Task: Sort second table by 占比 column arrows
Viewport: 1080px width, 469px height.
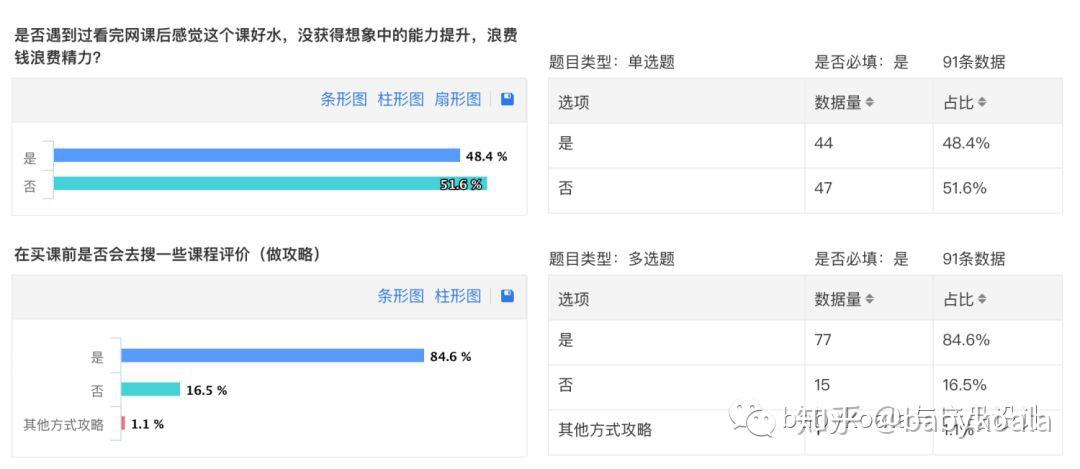Action: [982, 299]
